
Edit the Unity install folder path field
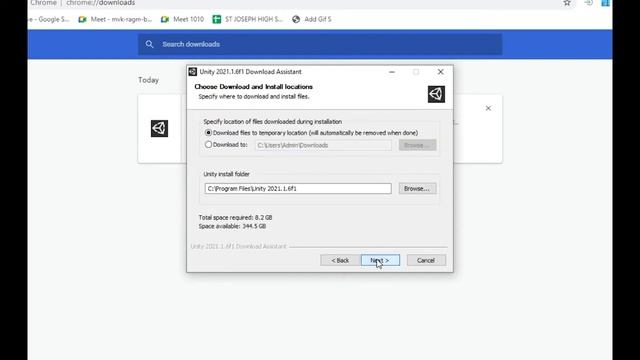click(x=298, y=189)
